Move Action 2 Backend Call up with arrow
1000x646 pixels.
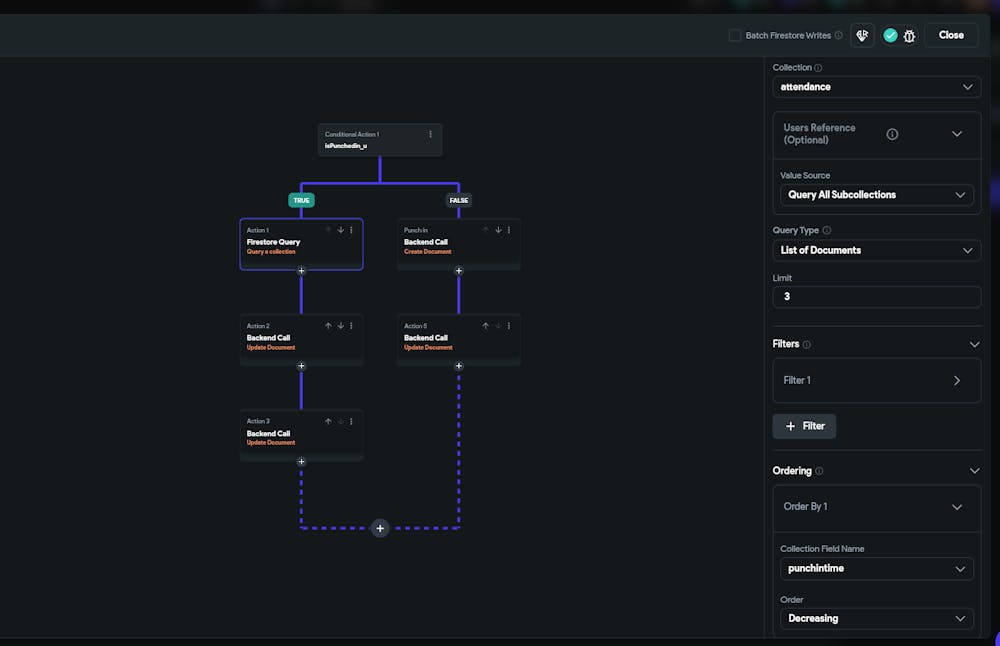tap(328, 326)
